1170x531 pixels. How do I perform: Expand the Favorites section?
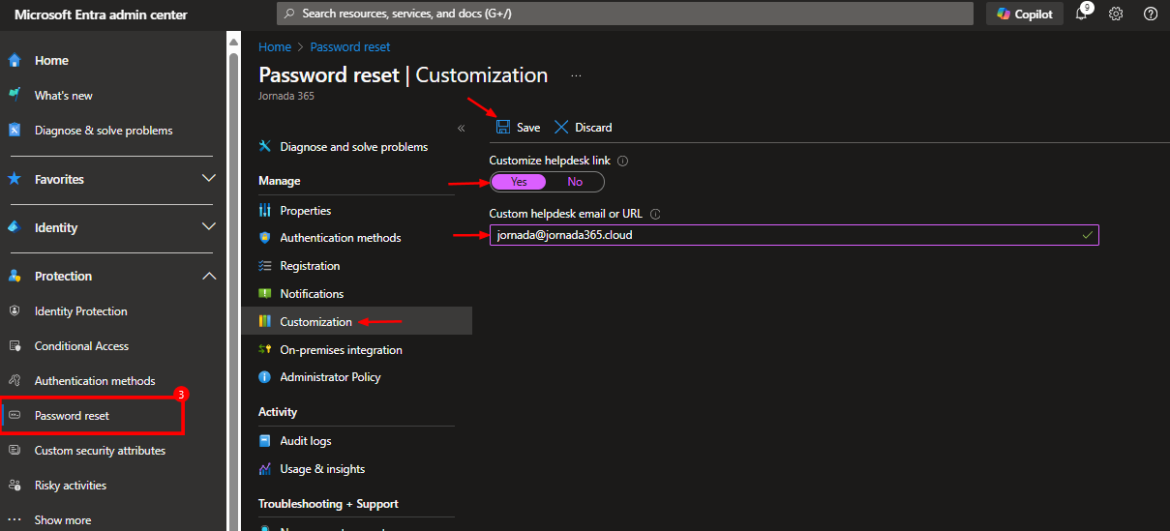pos(209,179)
